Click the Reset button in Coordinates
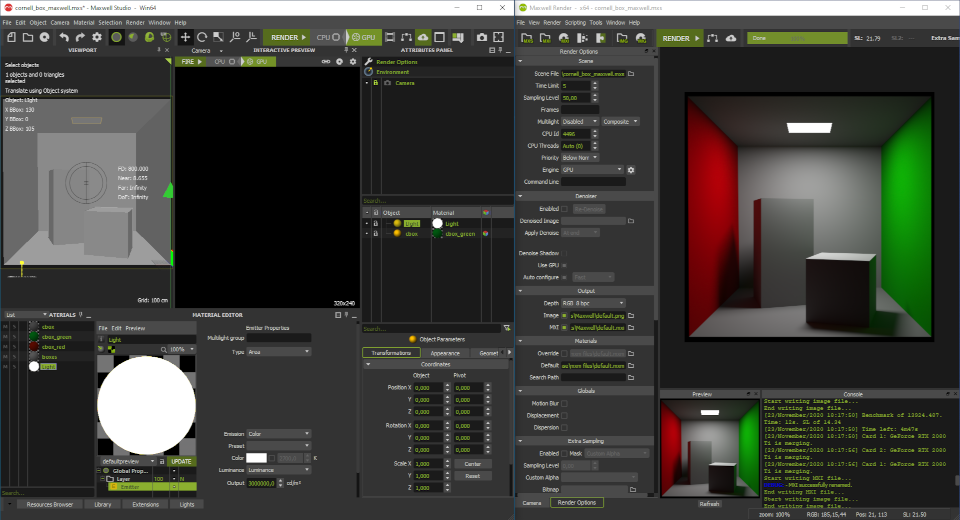The height and width of the screenshot is (520, 960). [473, 476]
